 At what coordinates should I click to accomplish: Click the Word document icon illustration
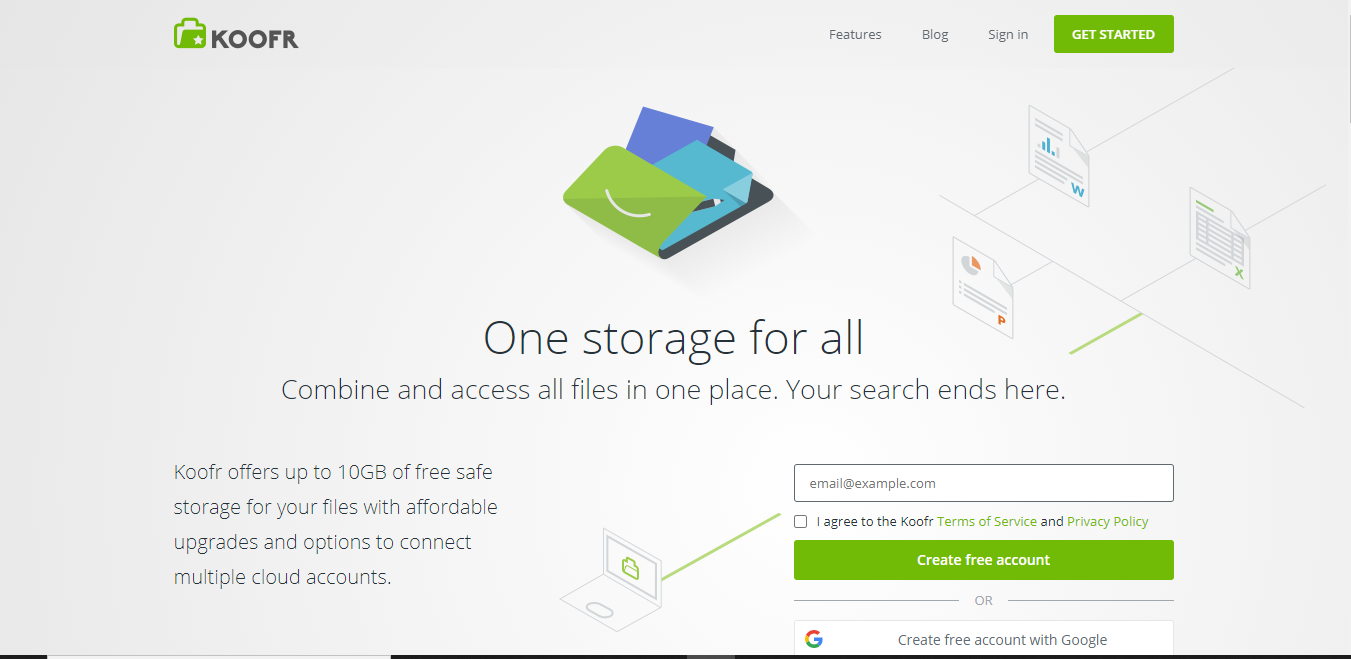point(1058,156)
